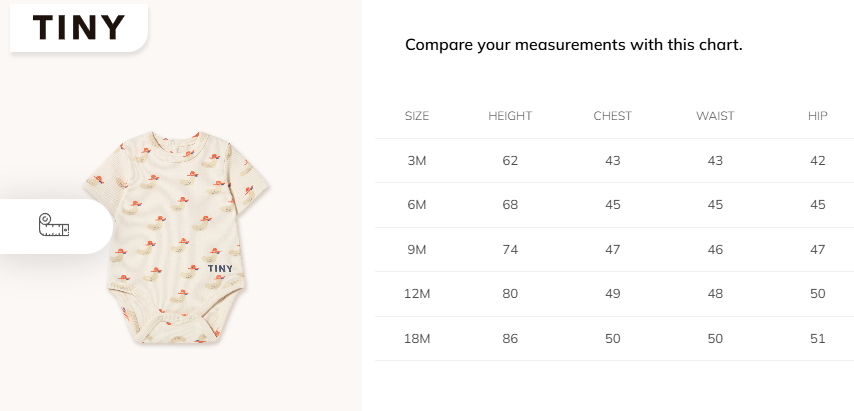Select the WAIST column header
Screen dimensions: 854x411
[x=715, y=116]
